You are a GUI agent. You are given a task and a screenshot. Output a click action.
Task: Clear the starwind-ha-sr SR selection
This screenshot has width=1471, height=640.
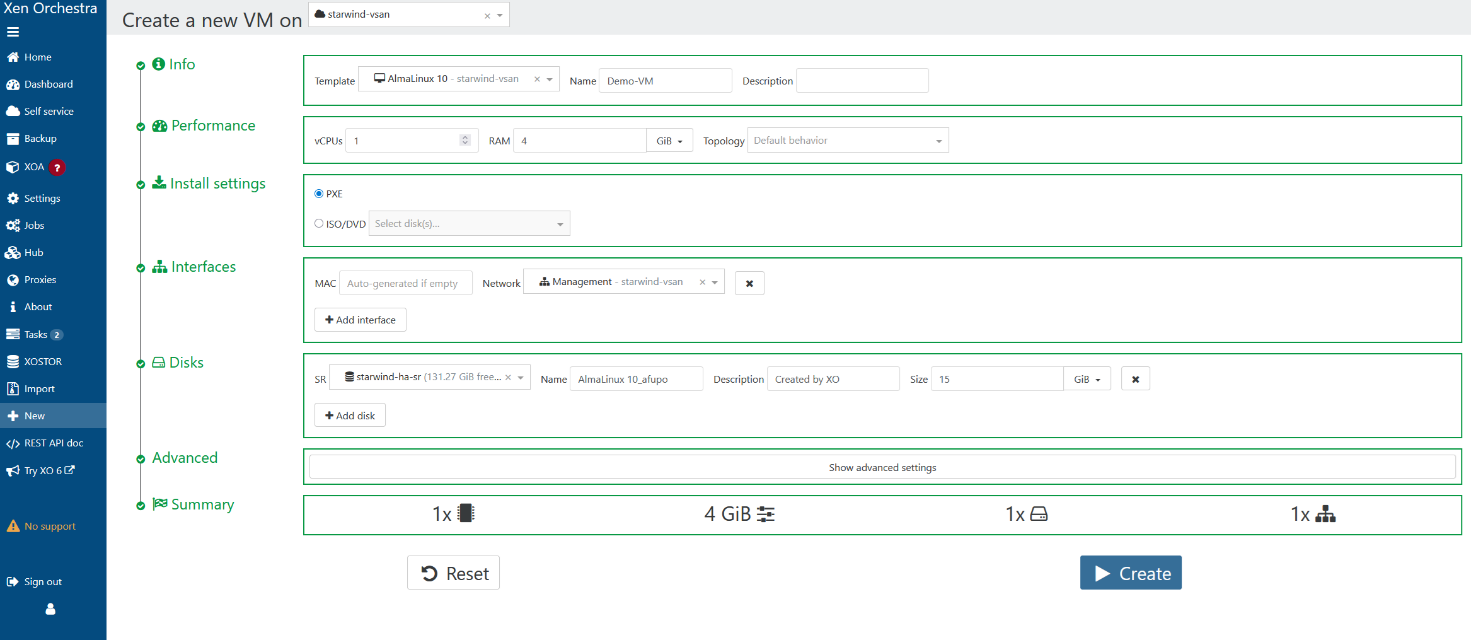[x=508, y=378]
